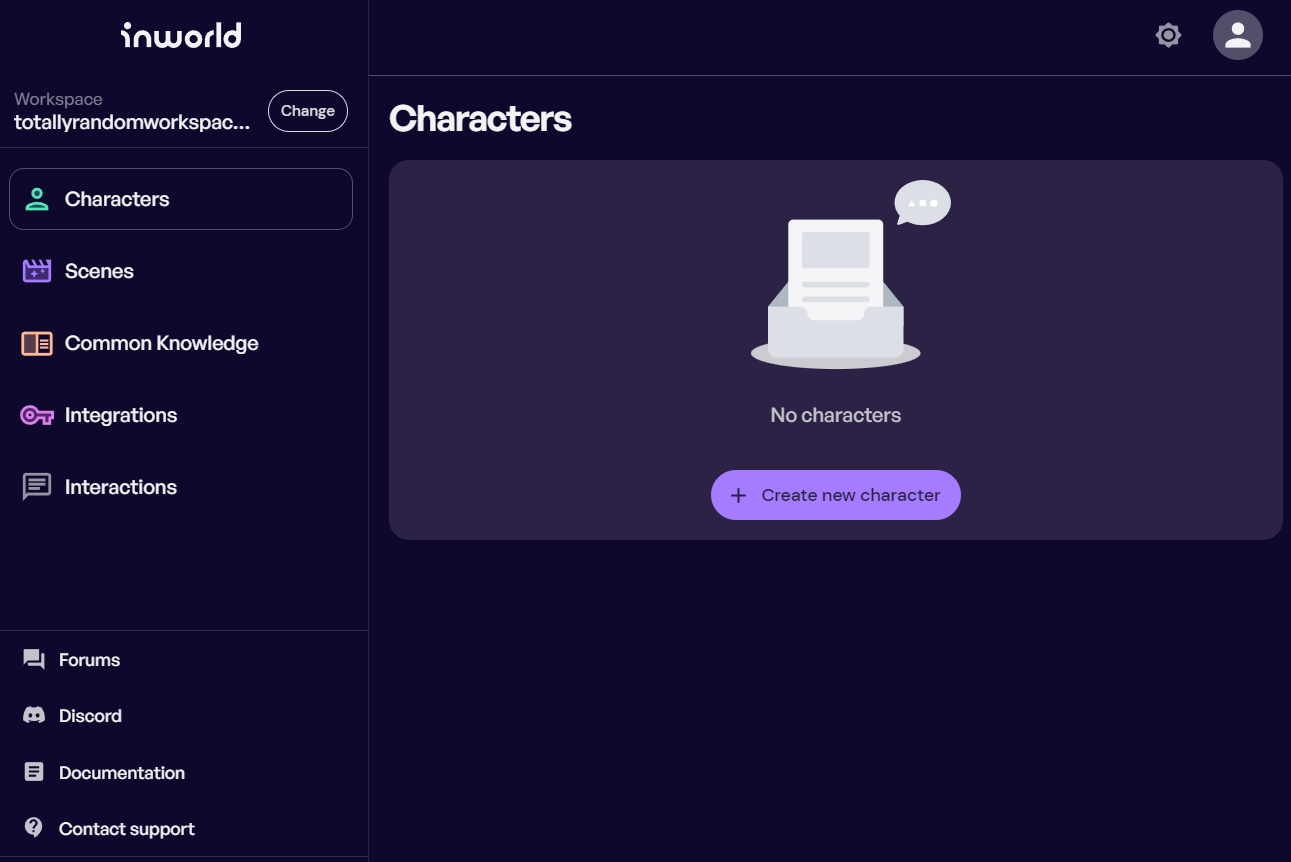
Task: Open the Forums link
Action: coord(89,660)
